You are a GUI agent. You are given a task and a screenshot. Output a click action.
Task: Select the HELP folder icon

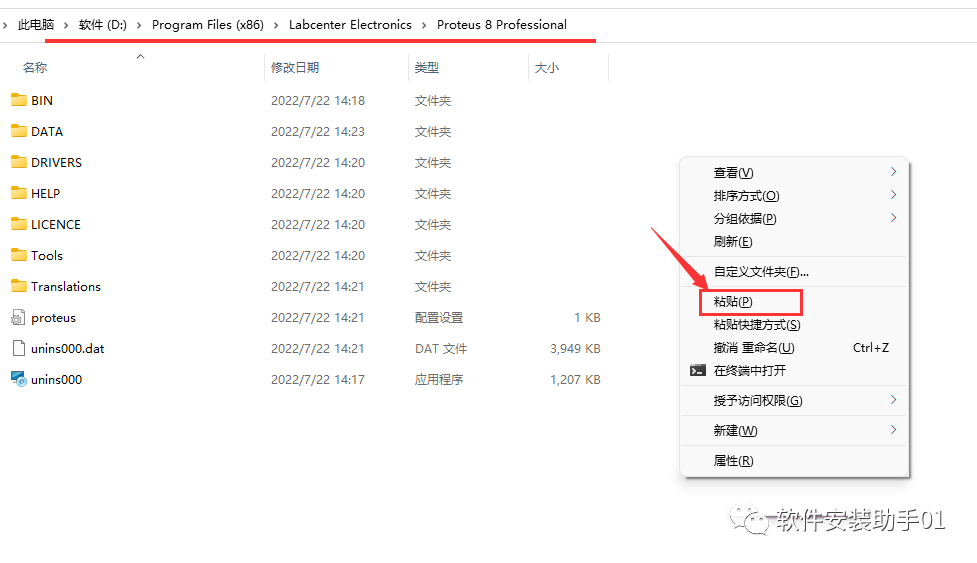pos(19,193)
